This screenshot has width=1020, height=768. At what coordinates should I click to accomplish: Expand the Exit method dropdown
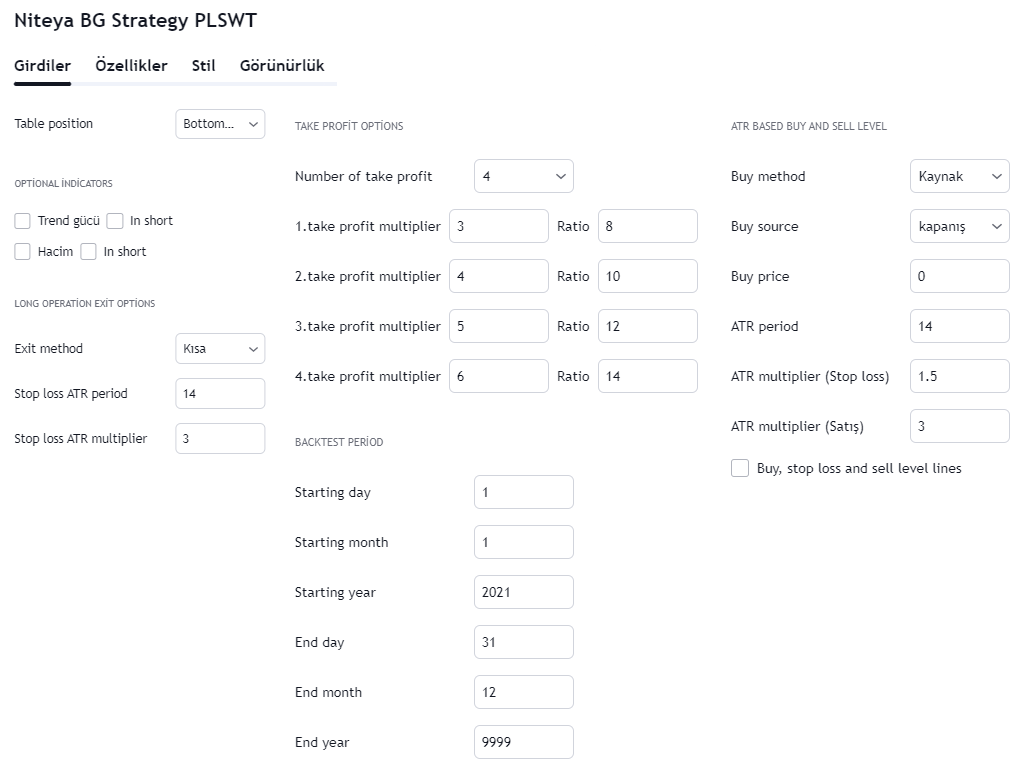(220, 349)
